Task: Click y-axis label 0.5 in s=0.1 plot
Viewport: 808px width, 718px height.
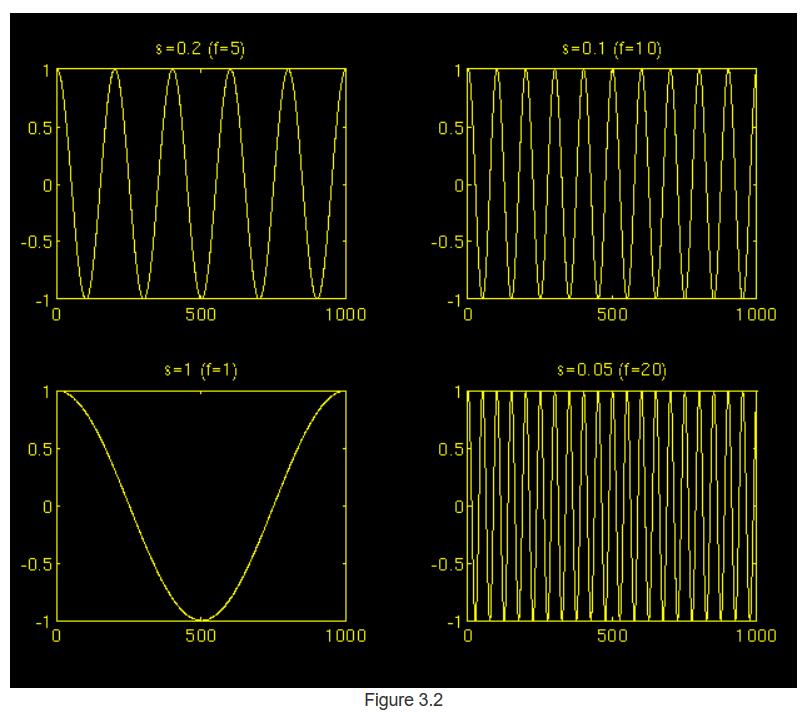Action: [x=451, y=128]
